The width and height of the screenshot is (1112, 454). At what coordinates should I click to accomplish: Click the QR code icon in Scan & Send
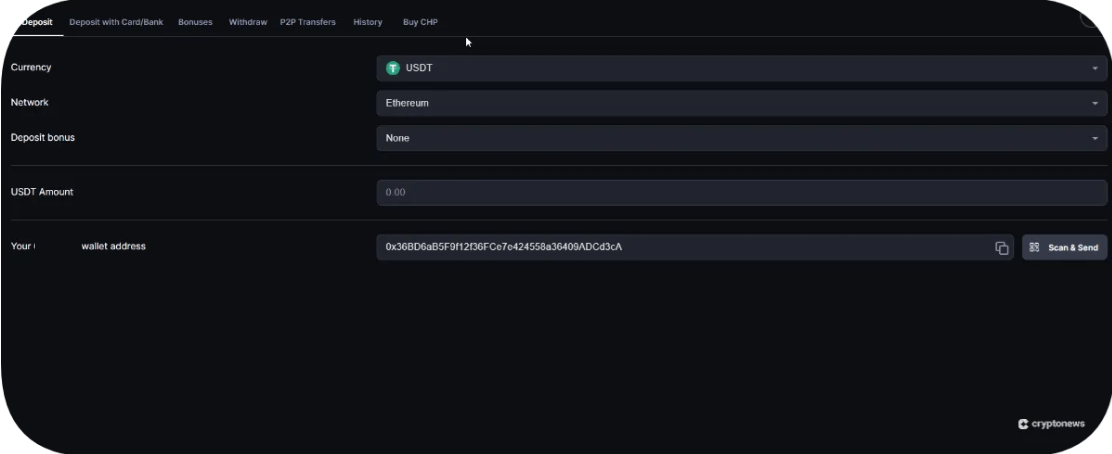click(1035, 248)
